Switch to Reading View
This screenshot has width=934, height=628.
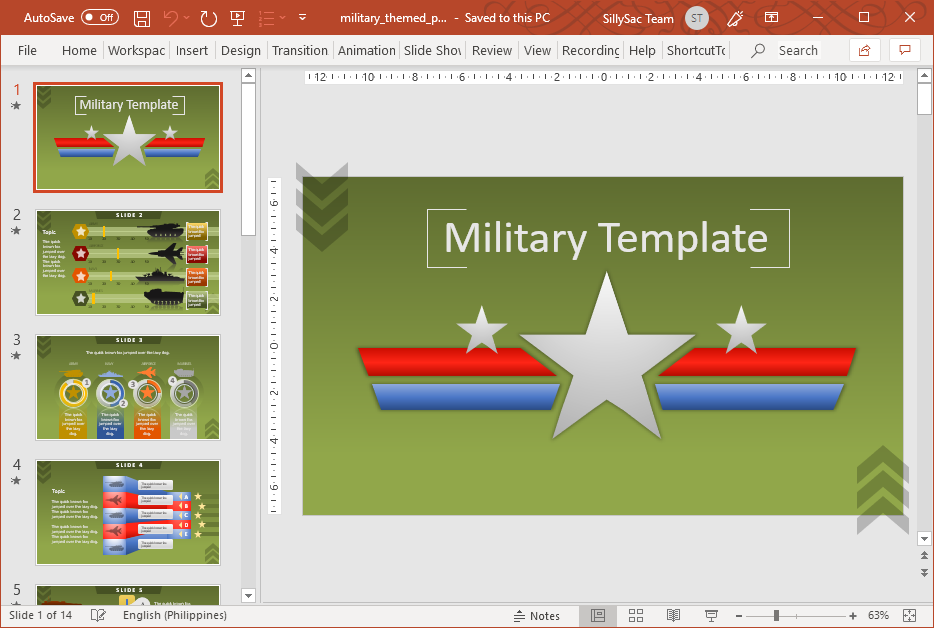[x=674, y=615]
